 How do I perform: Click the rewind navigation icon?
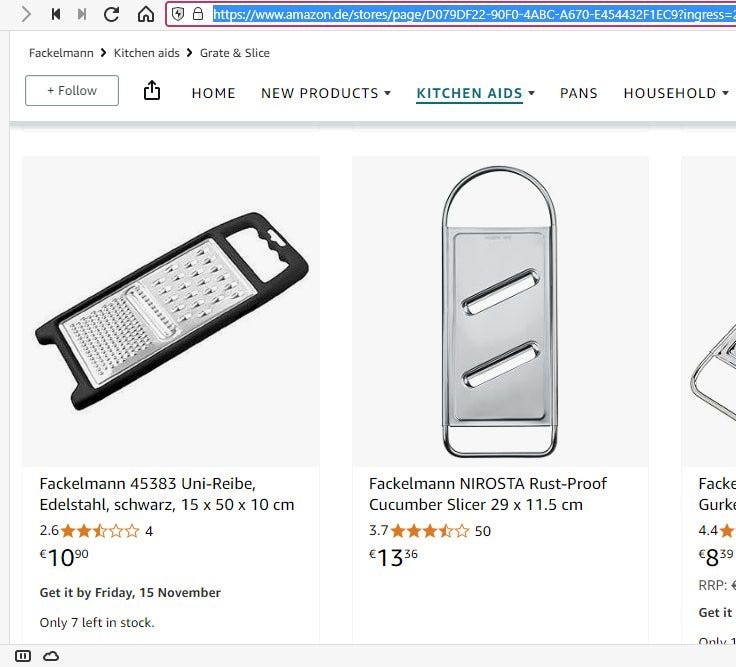pos(56,14)
